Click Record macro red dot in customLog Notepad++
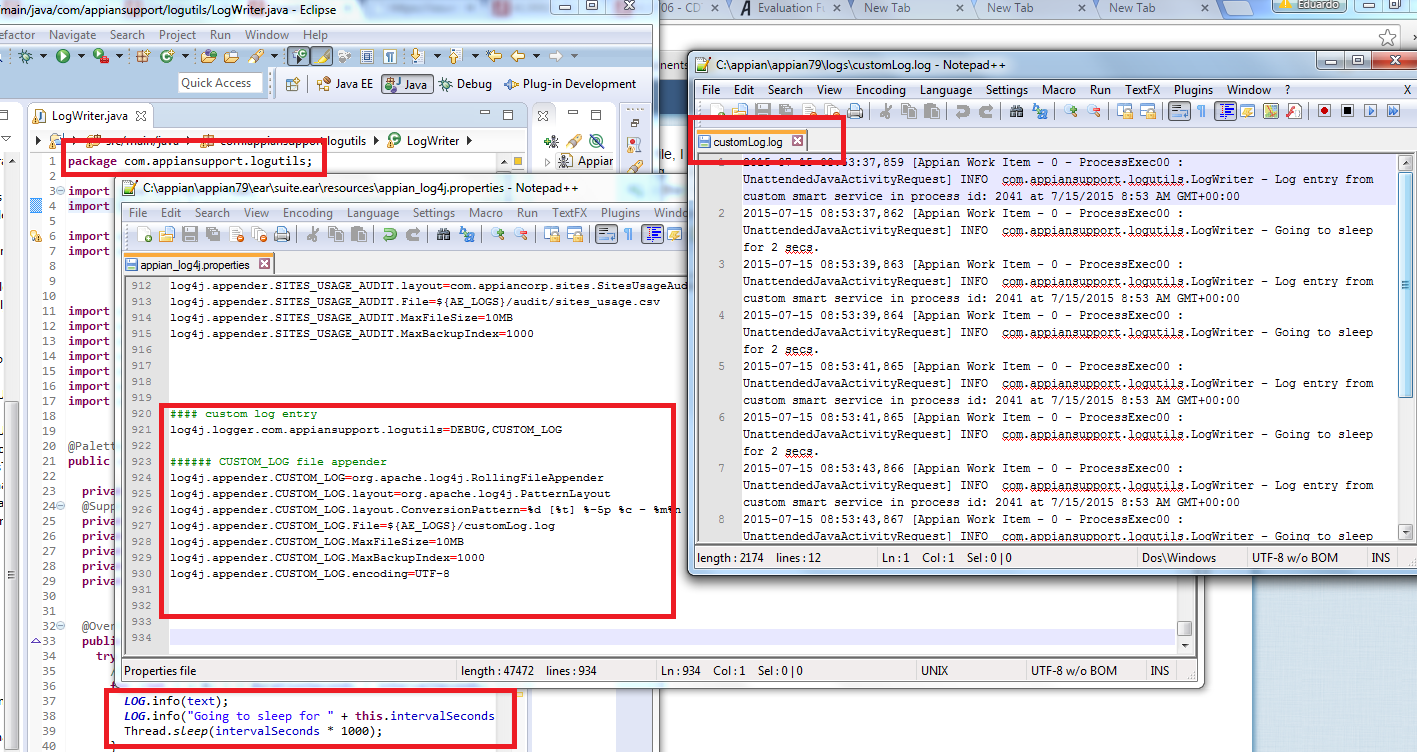This screenshot has width=1417, height=752. tap(1325, 111)
